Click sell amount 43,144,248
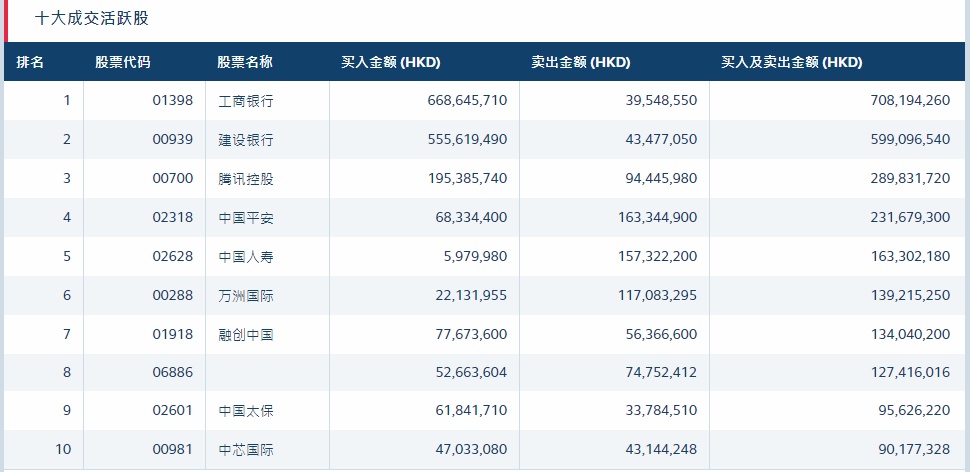 [x=661, y=449]
